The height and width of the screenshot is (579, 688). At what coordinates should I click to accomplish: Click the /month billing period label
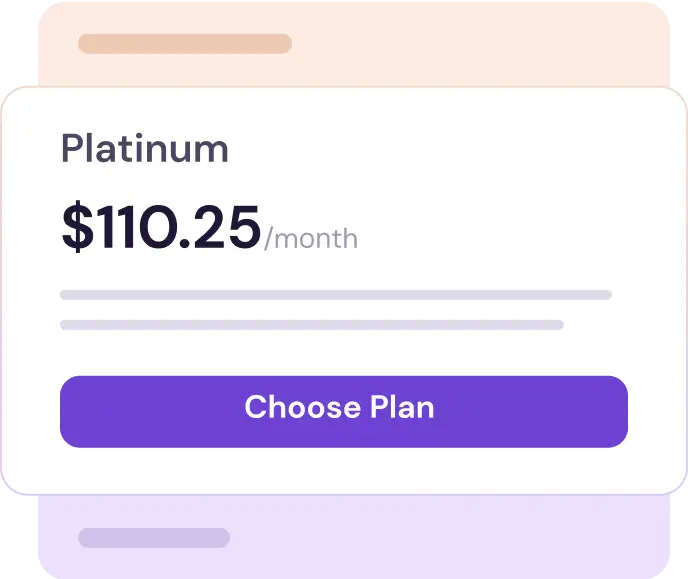pos(311,239)
